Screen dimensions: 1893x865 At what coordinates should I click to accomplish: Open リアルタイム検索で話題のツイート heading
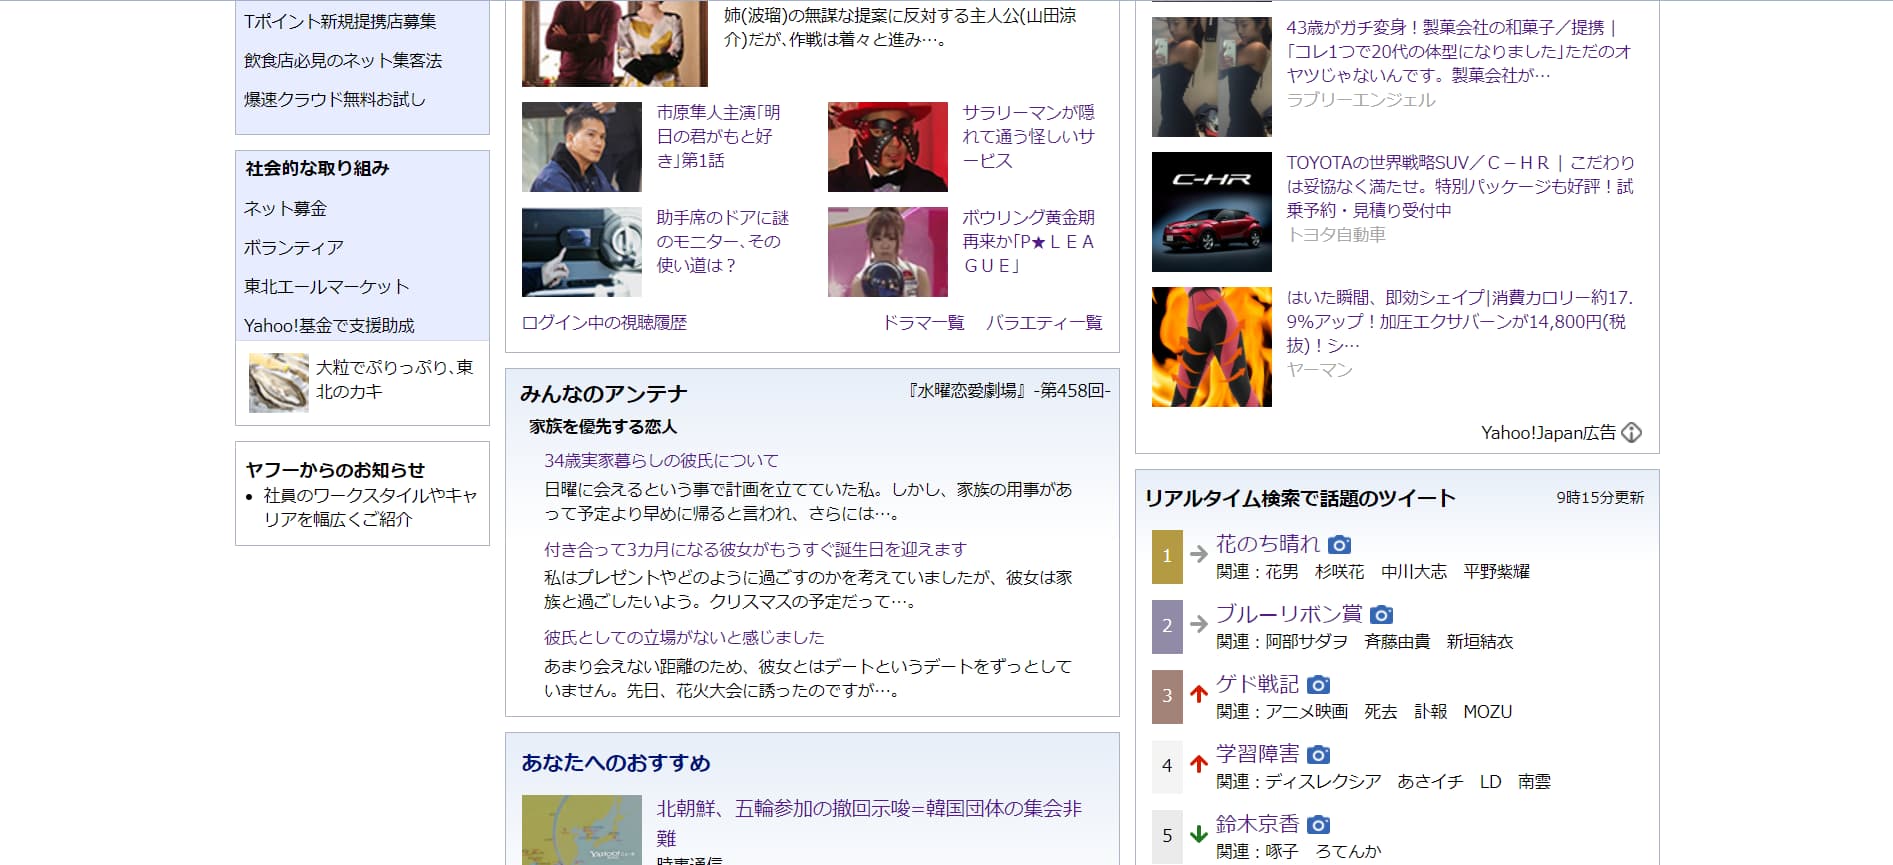click(1300, 498)
